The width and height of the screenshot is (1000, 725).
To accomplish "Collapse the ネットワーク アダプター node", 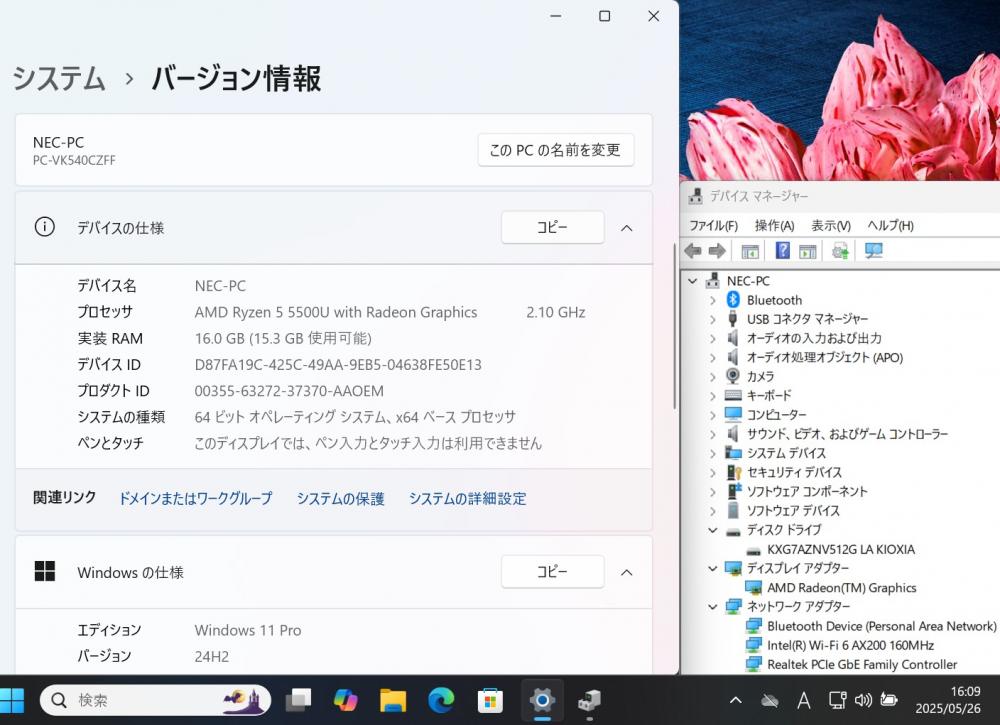I will click(x=713, y=606).
